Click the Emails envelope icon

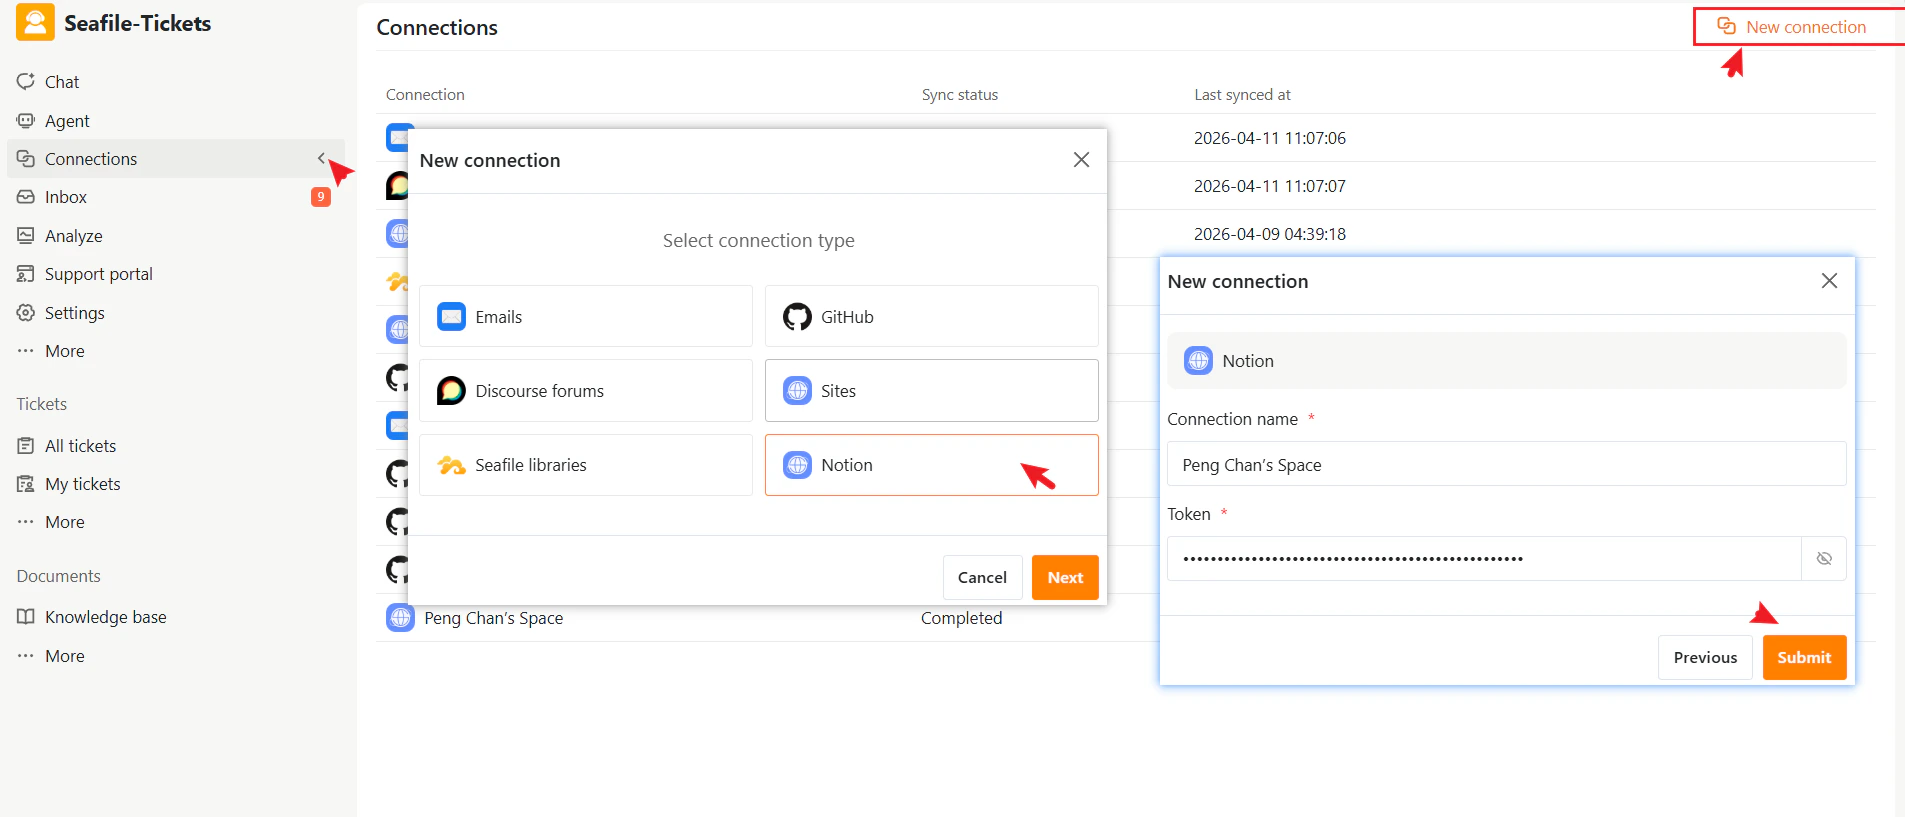point(452,316)
